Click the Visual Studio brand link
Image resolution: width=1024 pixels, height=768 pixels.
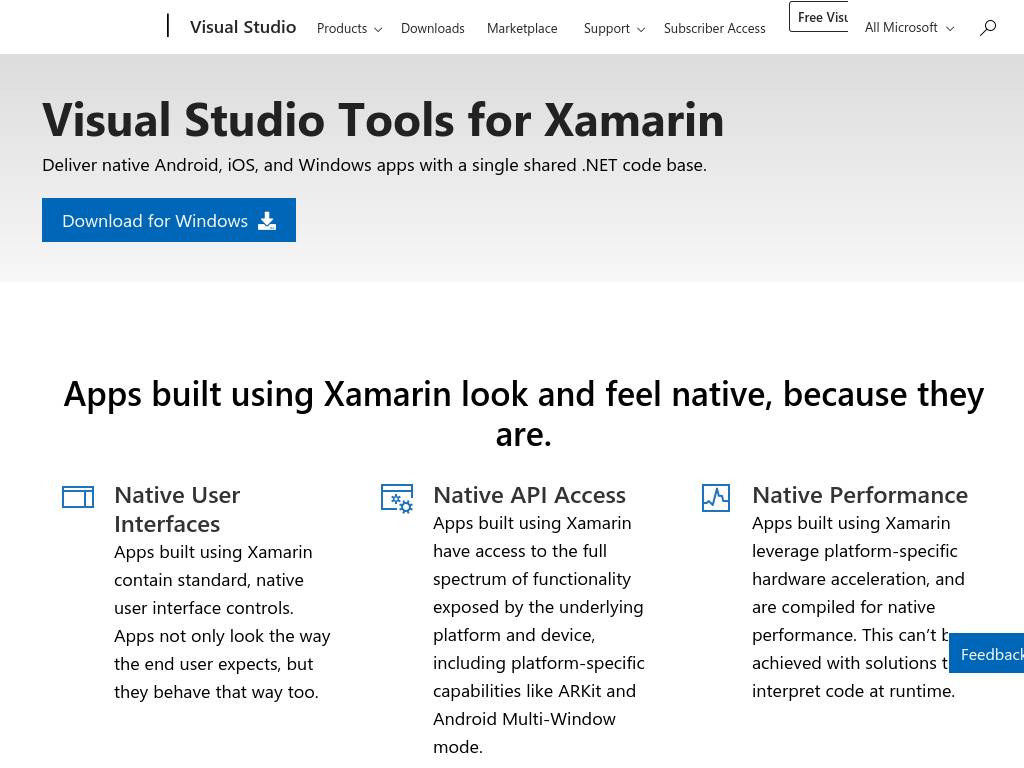[243, 27]
